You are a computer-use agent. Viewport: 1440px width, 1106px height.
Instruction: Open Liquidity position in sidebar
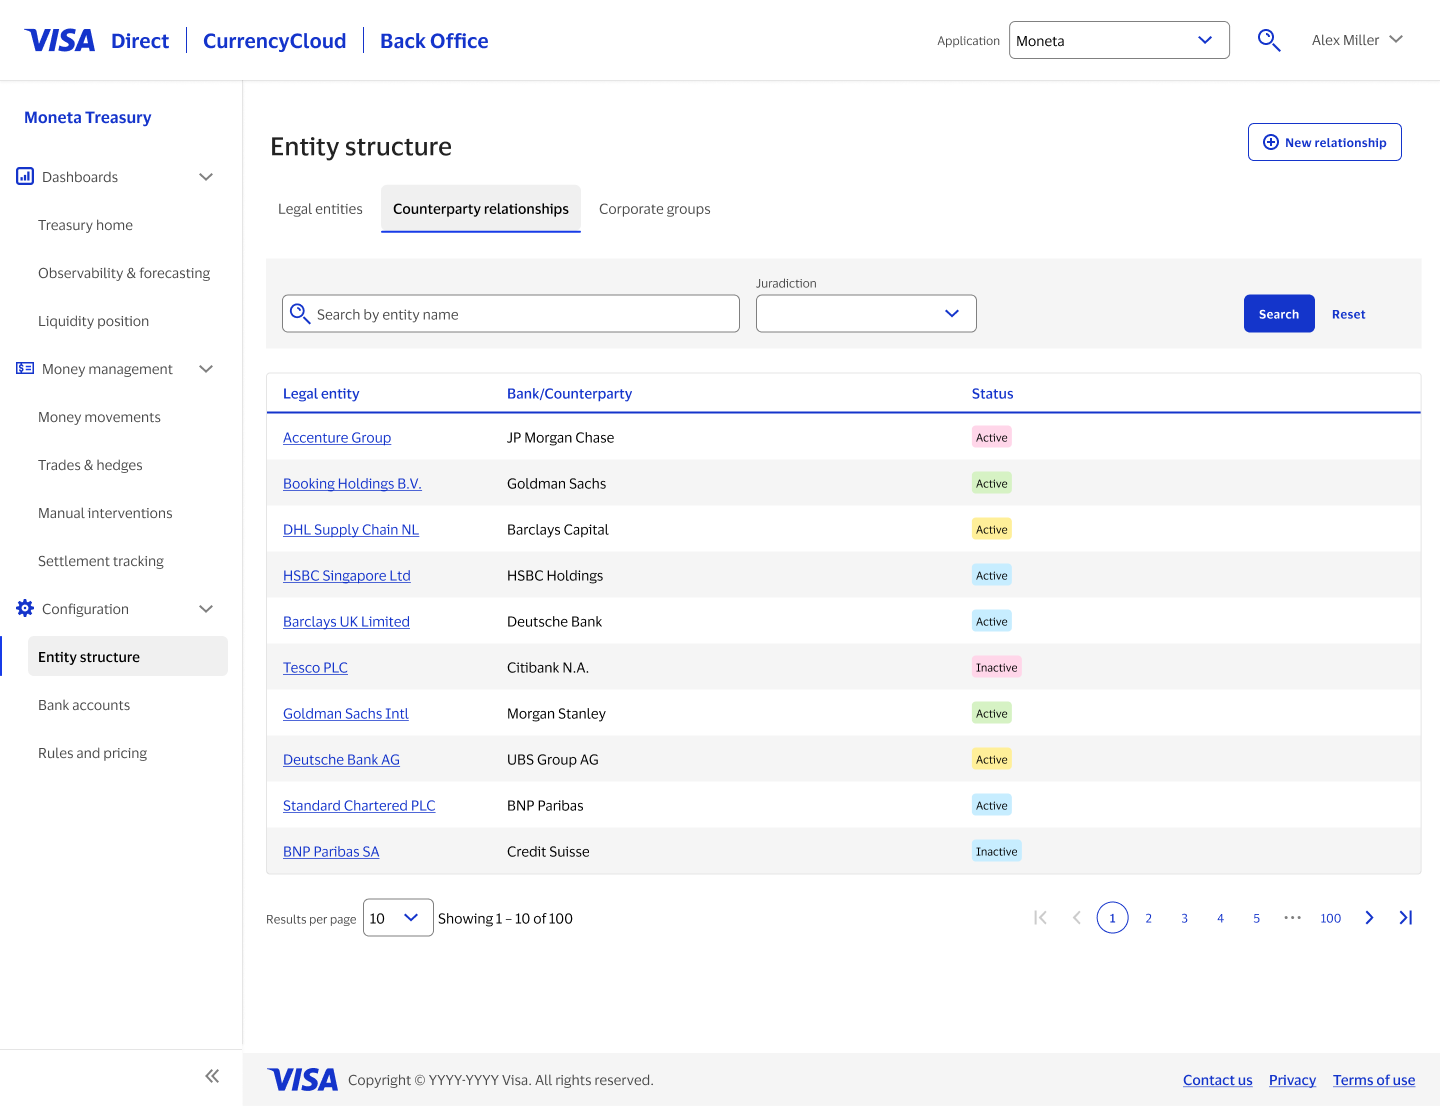click(93, 321)
